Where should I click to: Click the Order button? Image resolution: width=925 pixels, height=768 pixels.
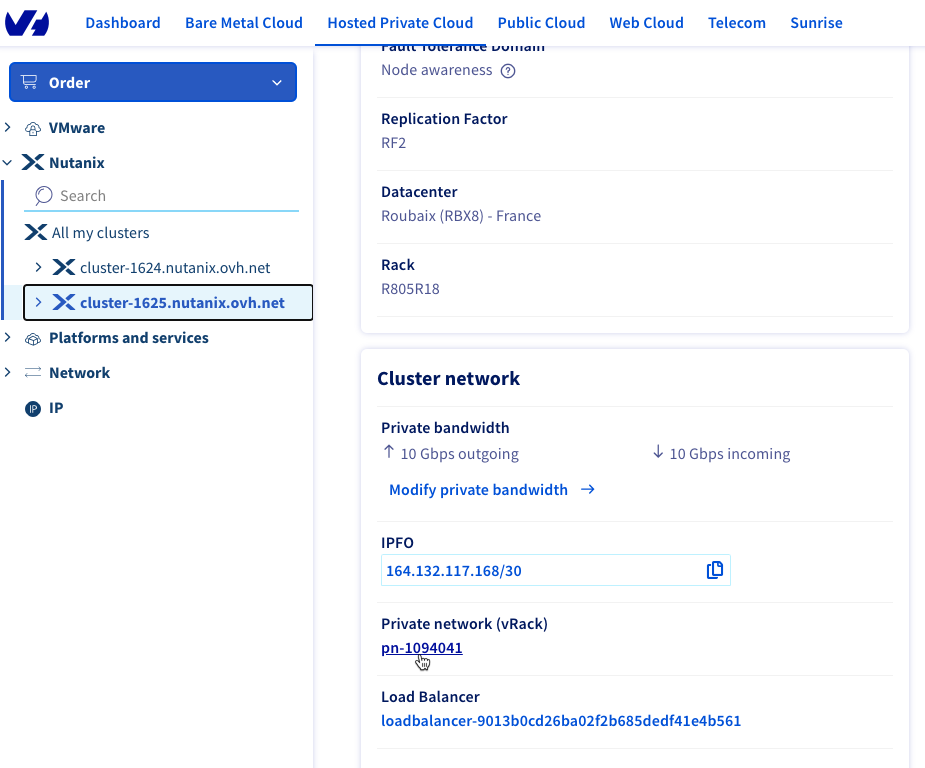pyautogui.click(x=153, y=82)
